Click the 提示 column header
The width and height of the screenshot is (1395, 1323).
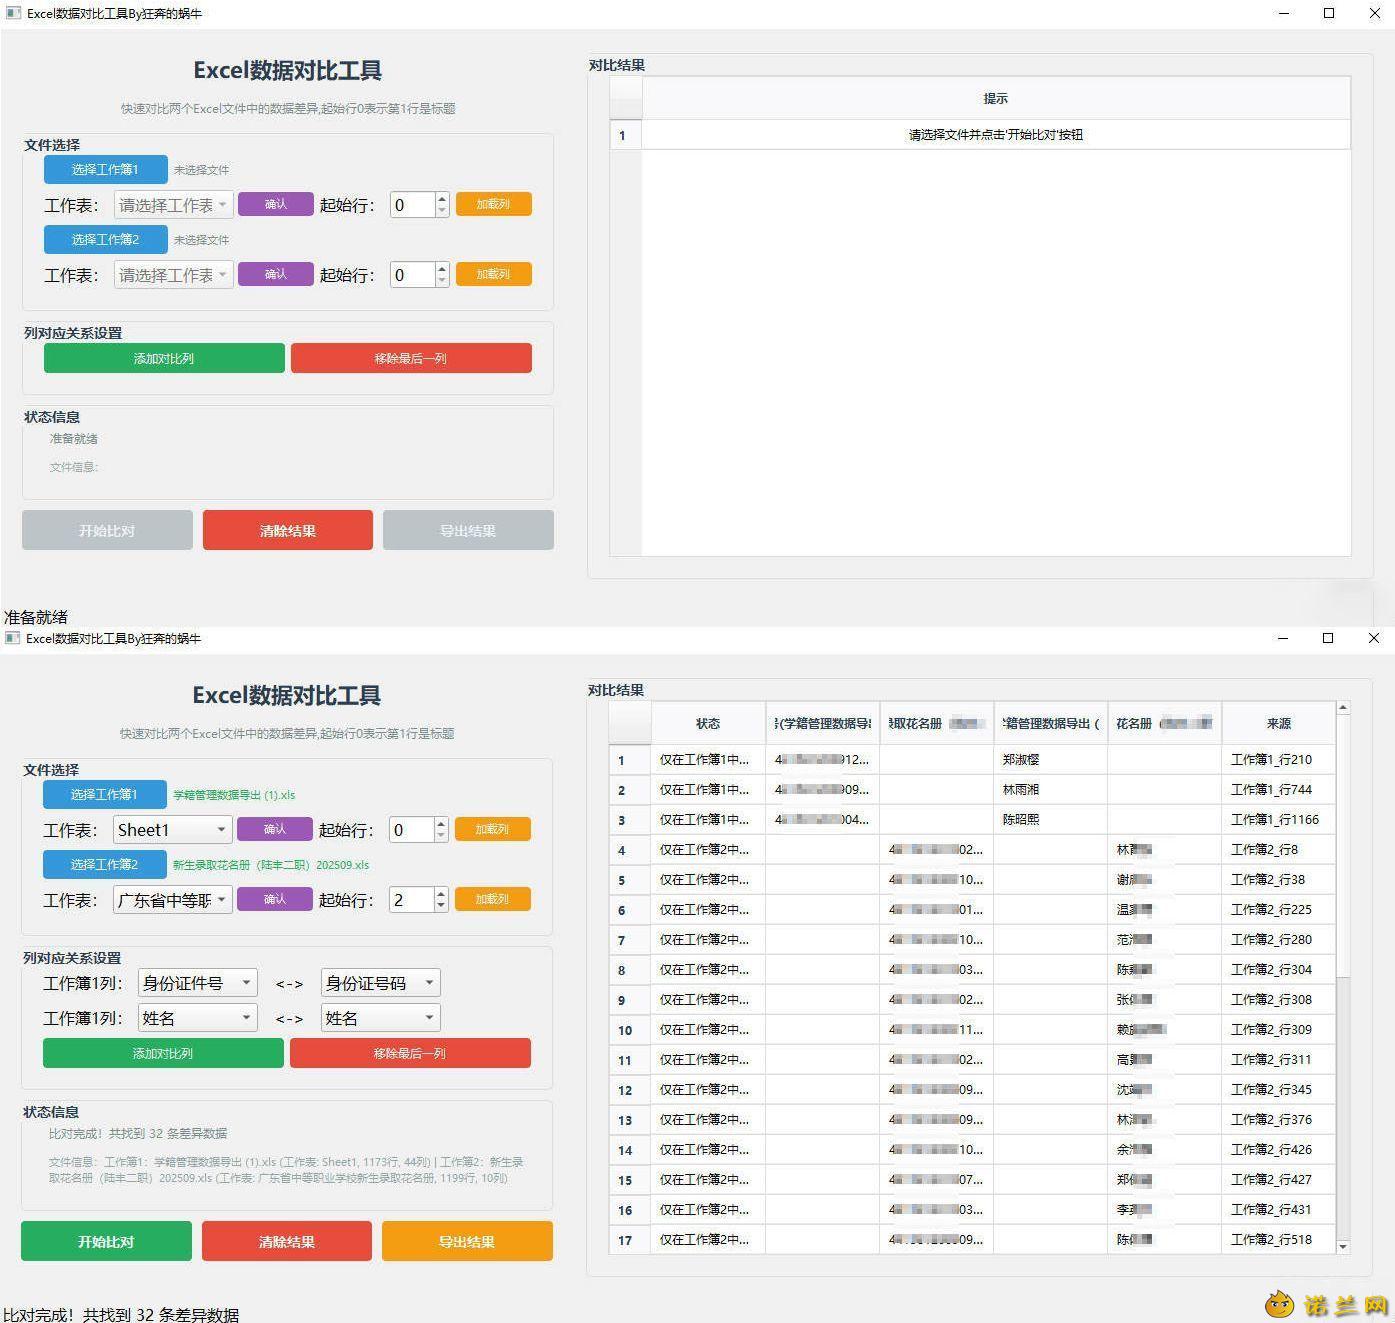click(x=995, y=98)
